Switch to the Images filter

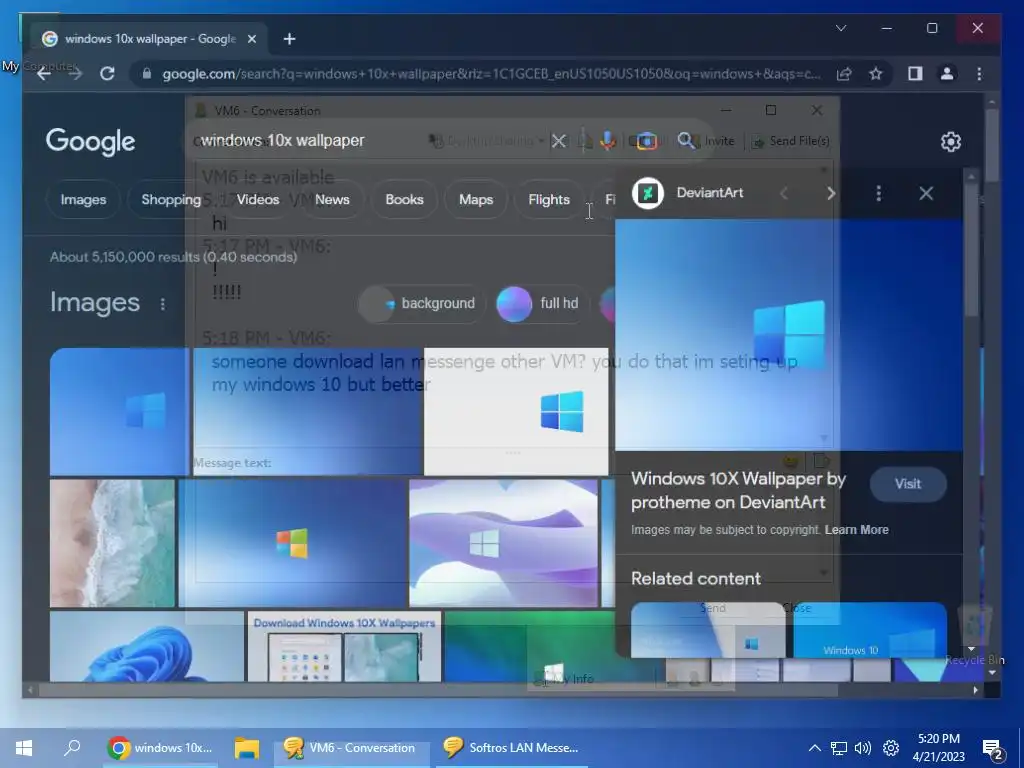click(83, 200)
